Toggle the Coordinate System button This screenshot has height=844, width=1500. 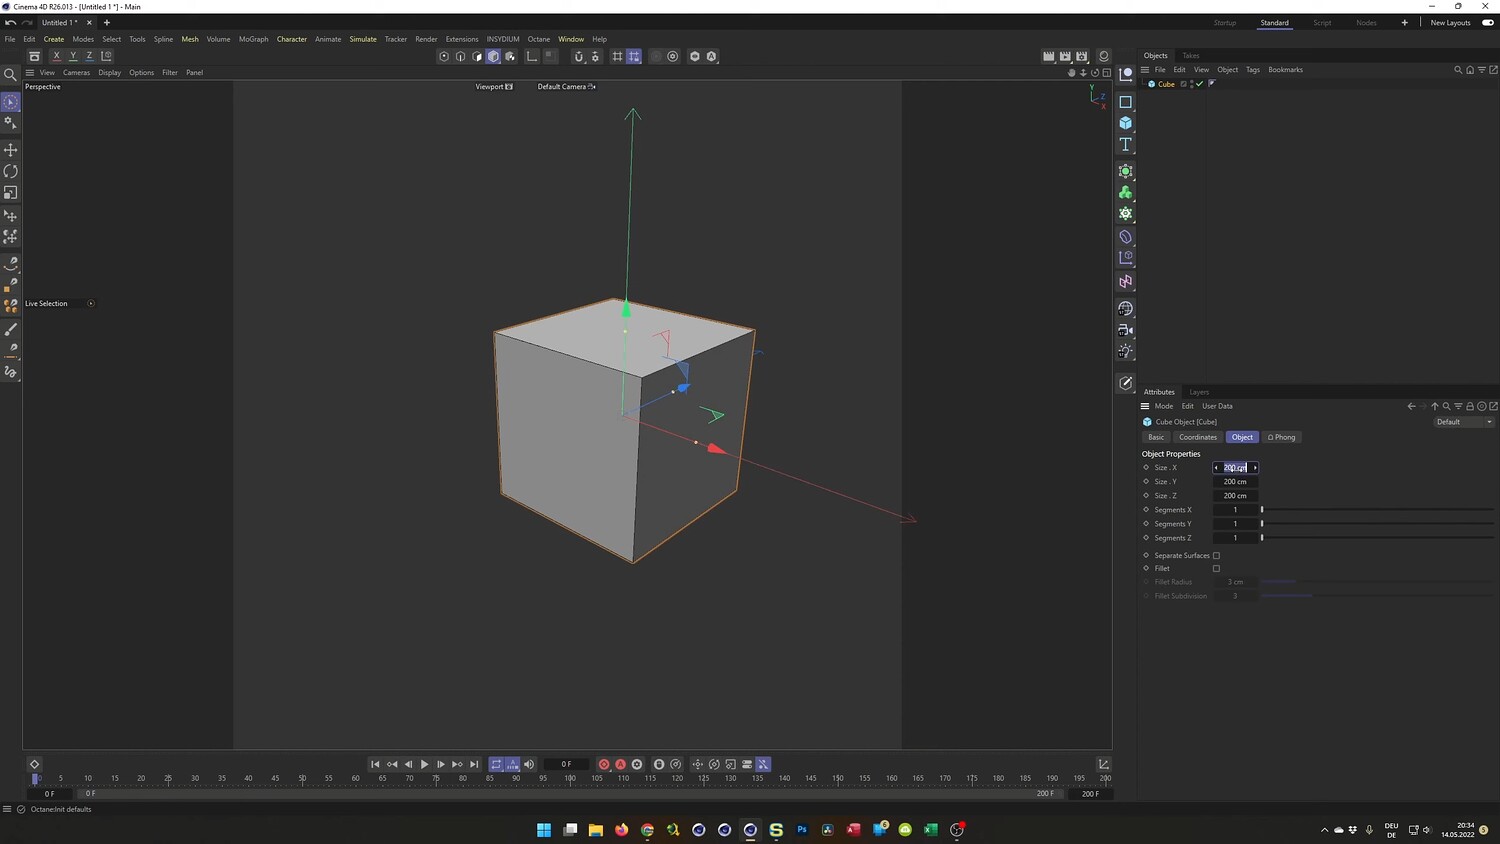pos(107,56)
